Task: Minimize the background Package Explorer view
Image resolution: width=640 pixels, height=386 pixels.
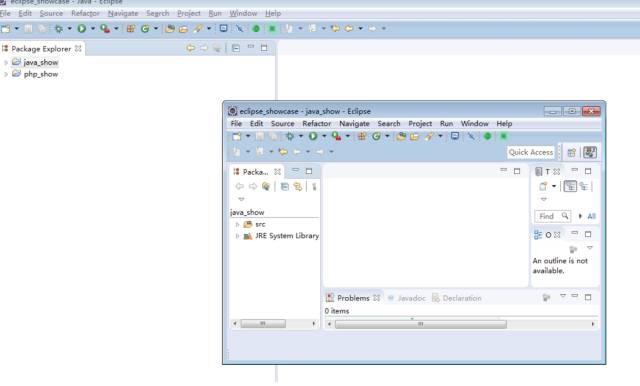Action: [x=251, y=47]
